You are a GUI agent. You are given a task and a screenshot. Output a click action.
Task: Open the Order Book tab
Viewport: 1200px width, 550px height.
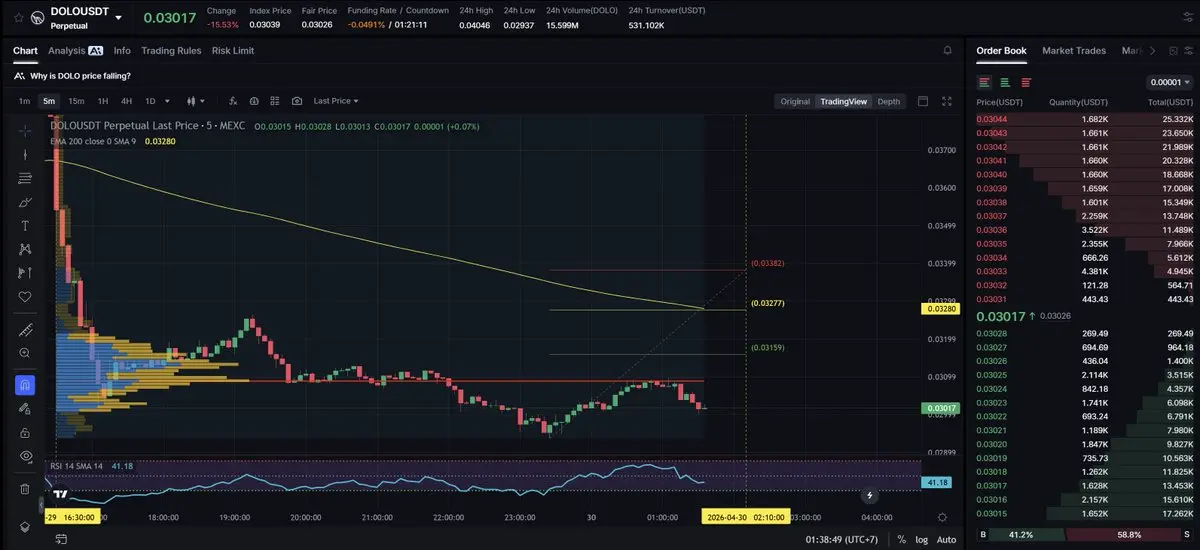[1001, 50]
